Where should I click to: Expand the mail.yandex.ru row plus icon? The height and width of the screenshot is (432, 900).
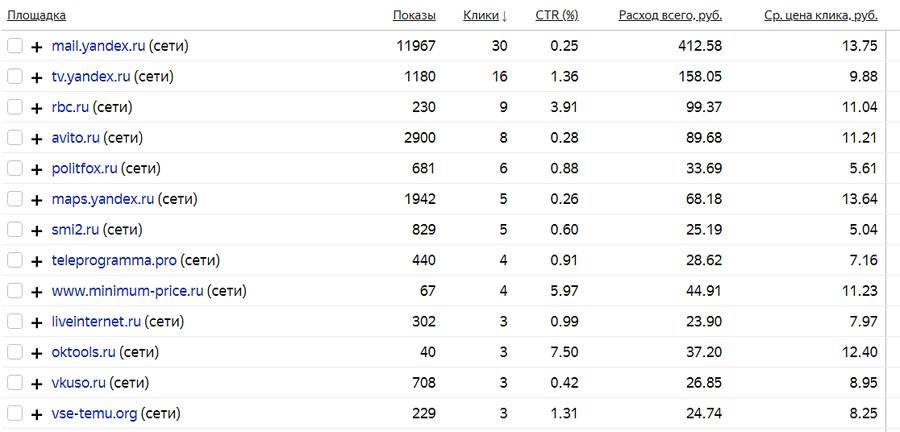pyautogui.click(x=37, y=47)
